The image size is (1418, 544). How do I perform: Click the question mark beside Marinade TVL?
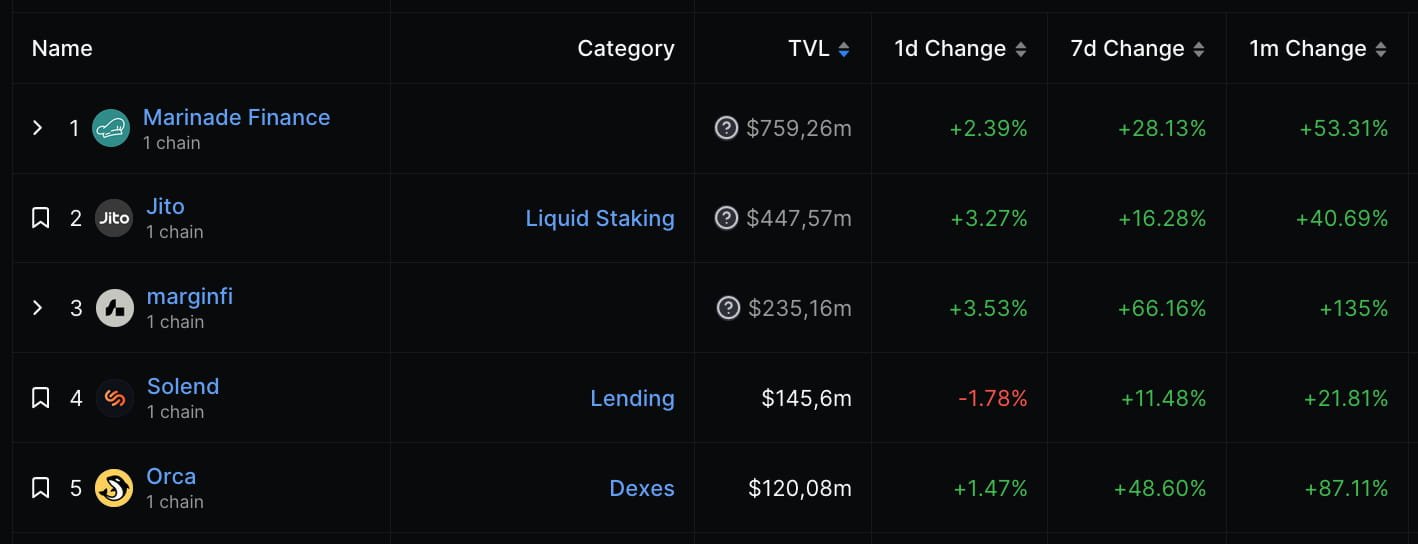tap(726, 128)
